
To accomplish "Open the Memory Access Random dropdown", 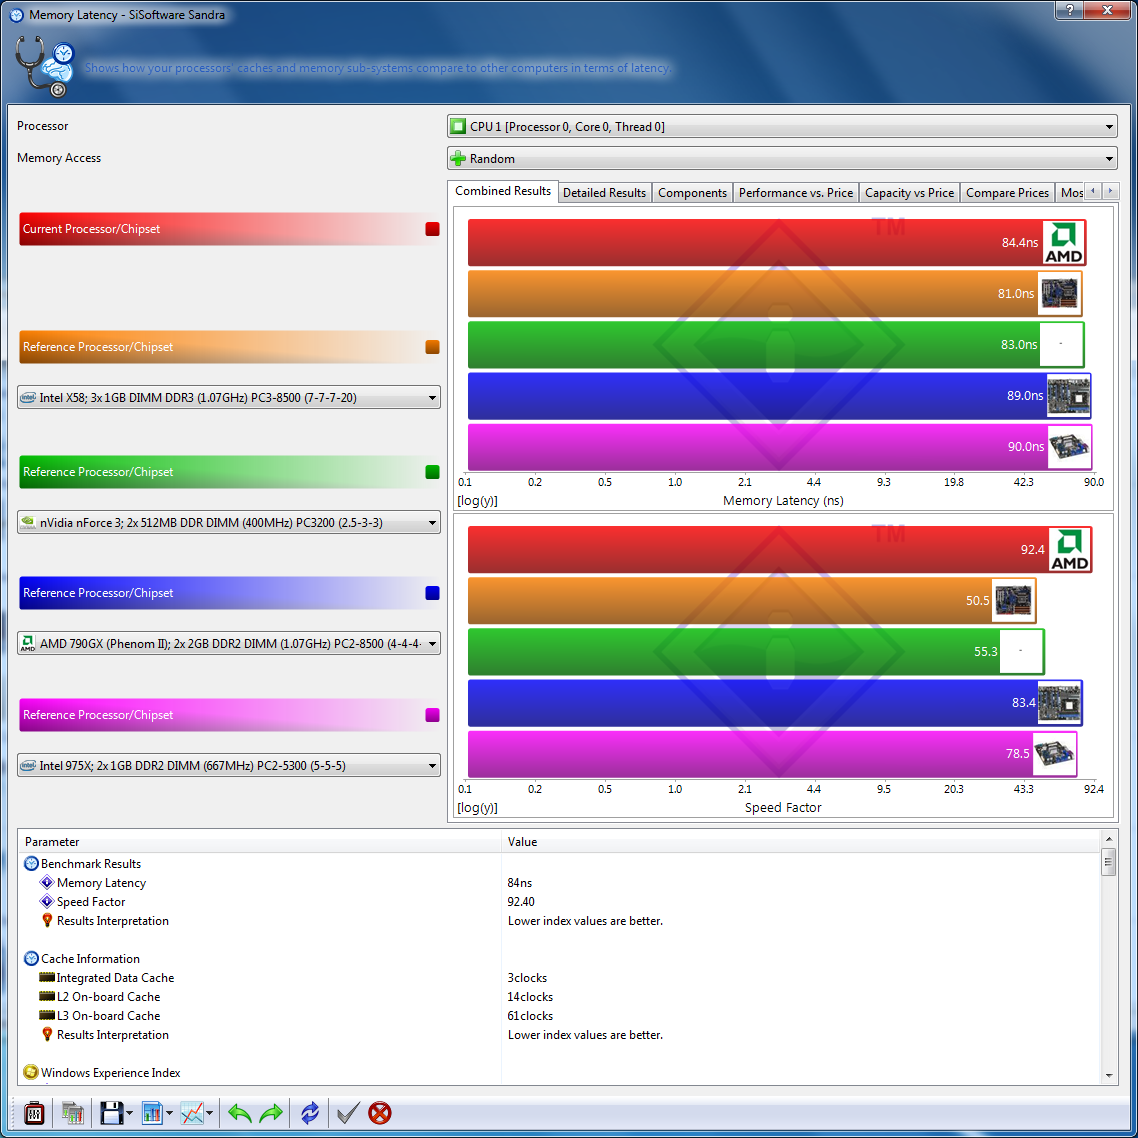I will pyautogui.click(x=782, y=159).
